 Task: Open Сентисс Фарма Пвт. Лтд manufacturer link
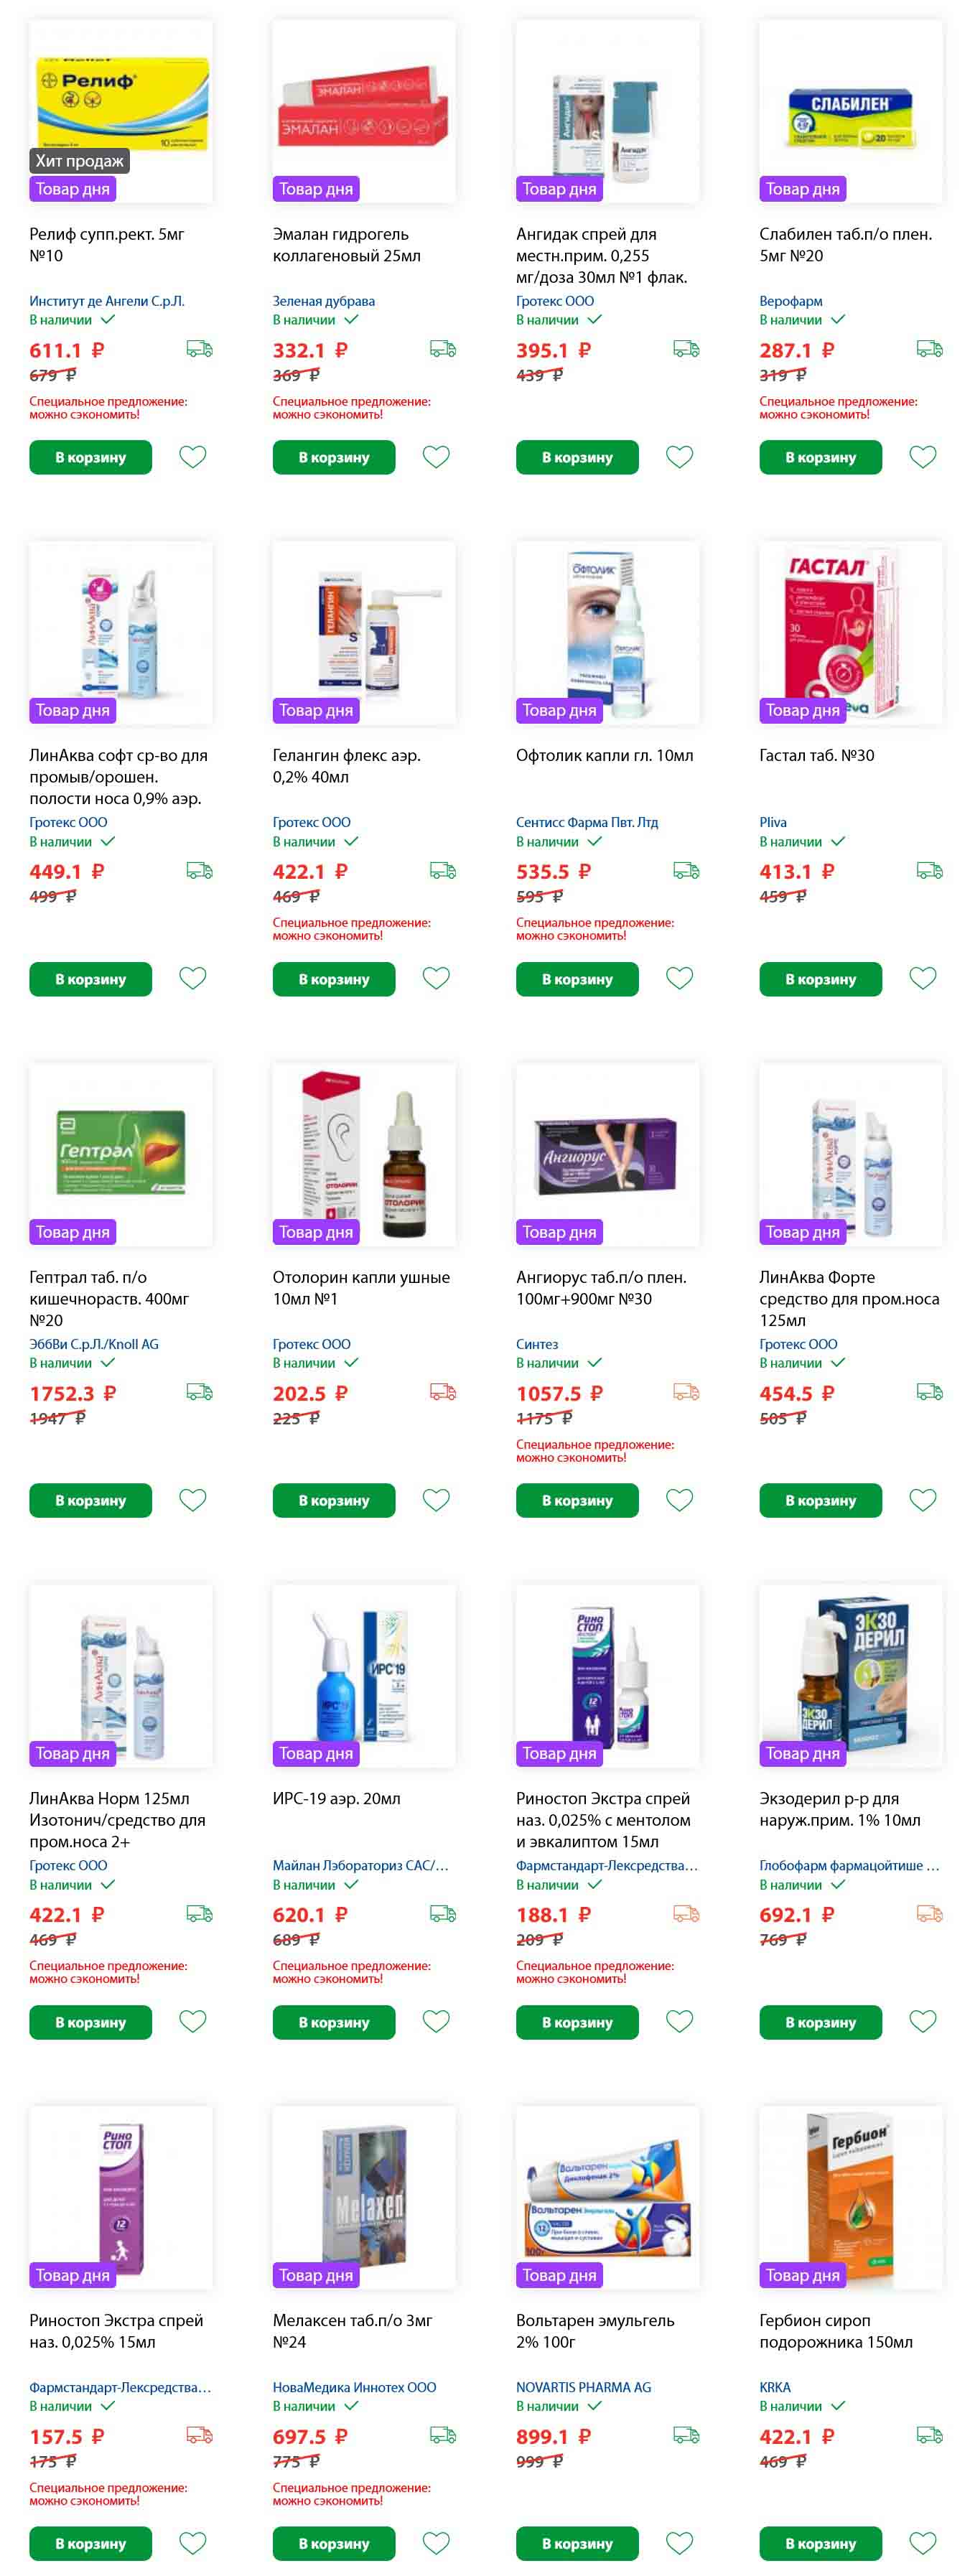[587, 822]
